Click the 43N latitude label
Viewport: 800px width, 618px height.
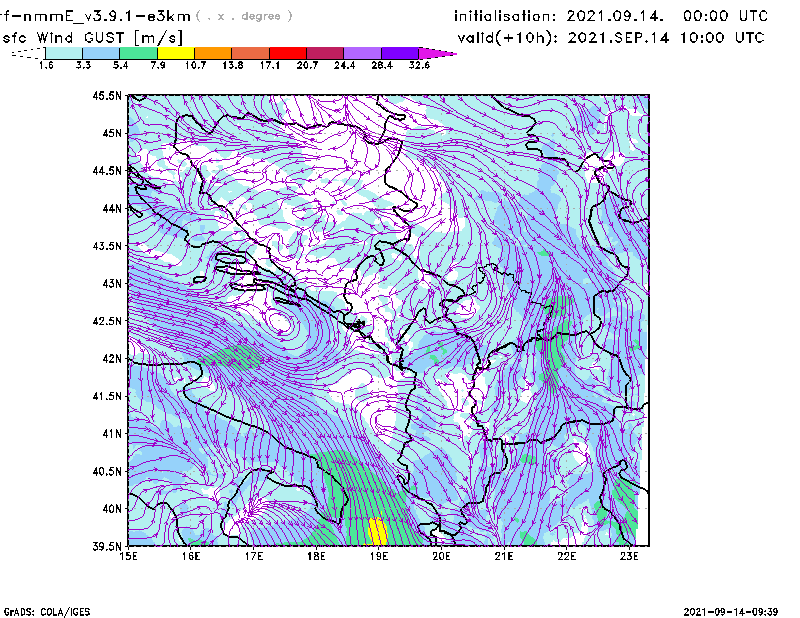112,283
